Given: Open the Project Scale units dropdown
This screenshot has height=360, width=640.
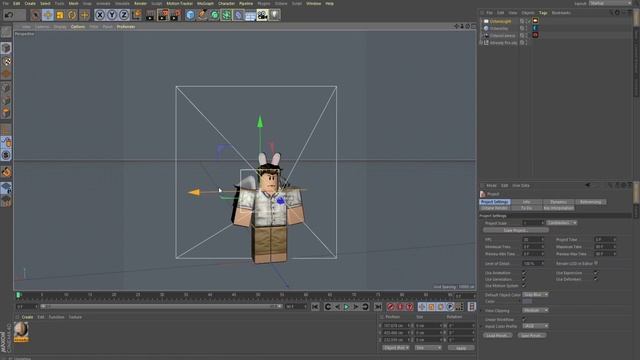Looking at the screenshot, I should click(x=562, y=223).
